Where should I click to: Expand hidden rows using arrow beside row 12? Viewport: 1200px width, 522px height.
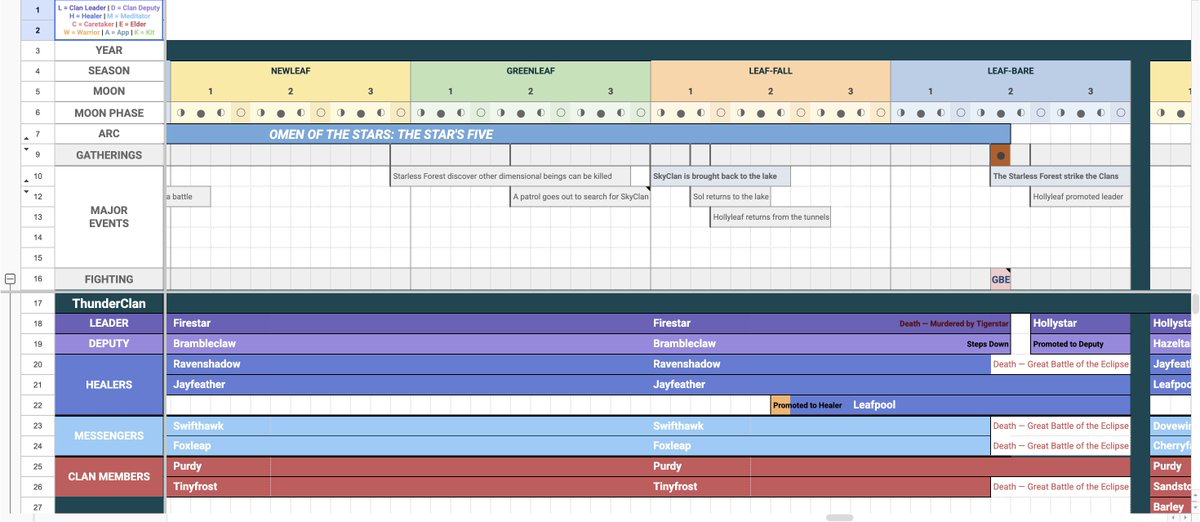point(26,191)
